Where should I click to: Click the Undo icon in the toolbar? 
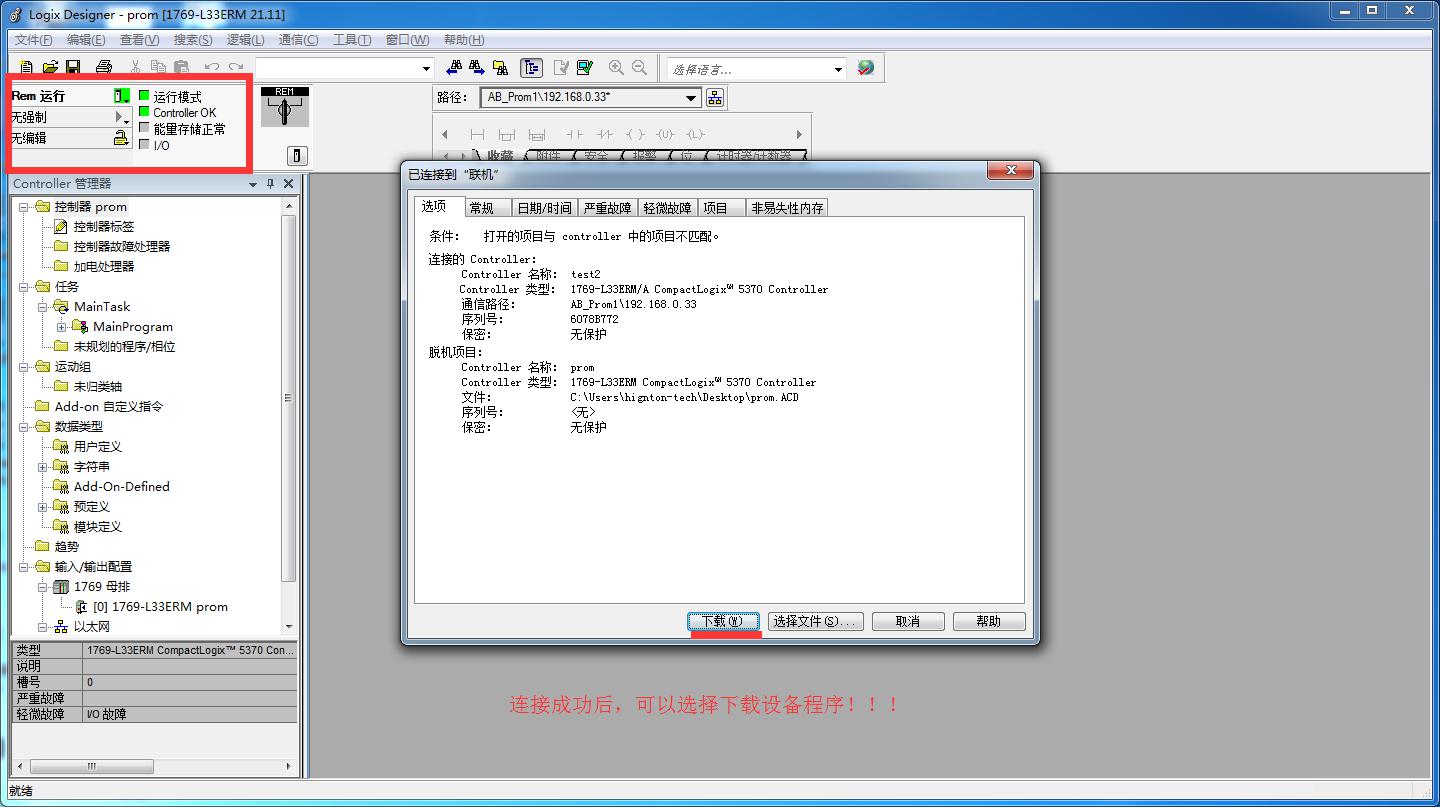click(x=210, y=67)
